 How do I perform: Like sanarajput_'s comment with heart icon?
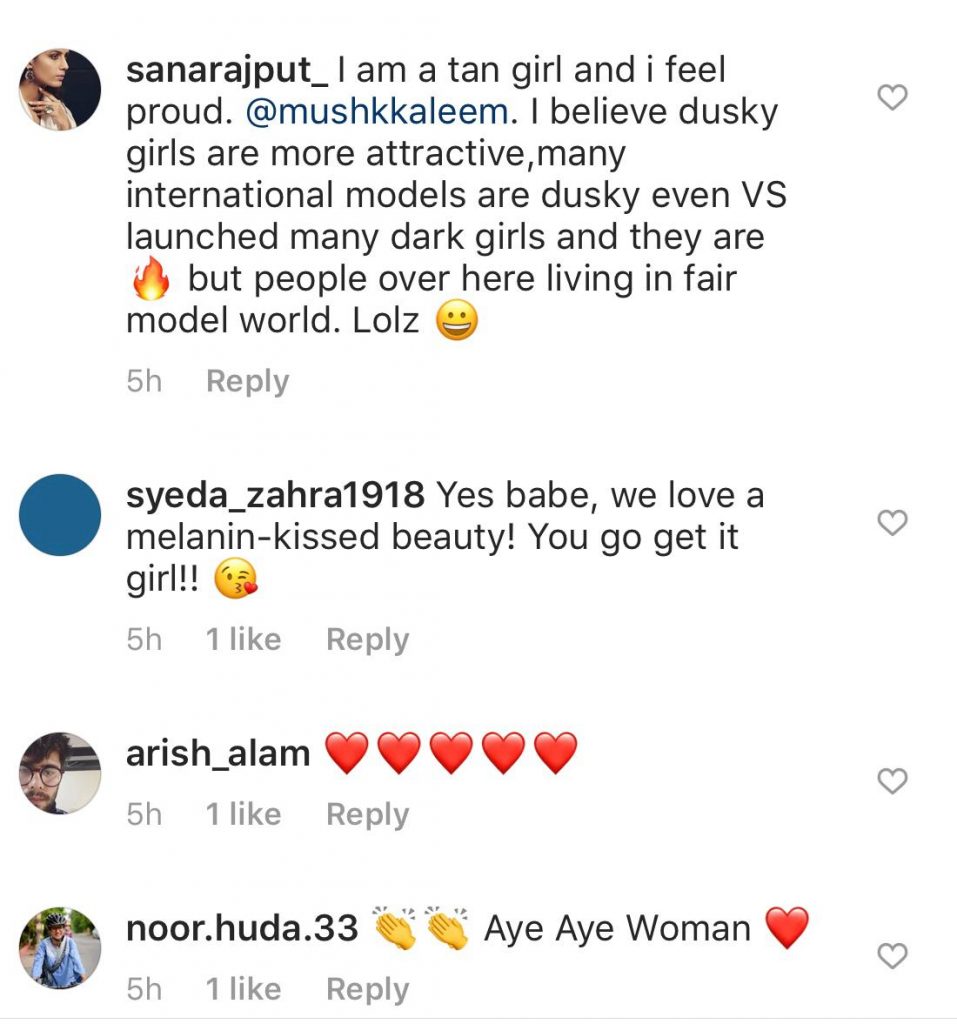(892, 97)
